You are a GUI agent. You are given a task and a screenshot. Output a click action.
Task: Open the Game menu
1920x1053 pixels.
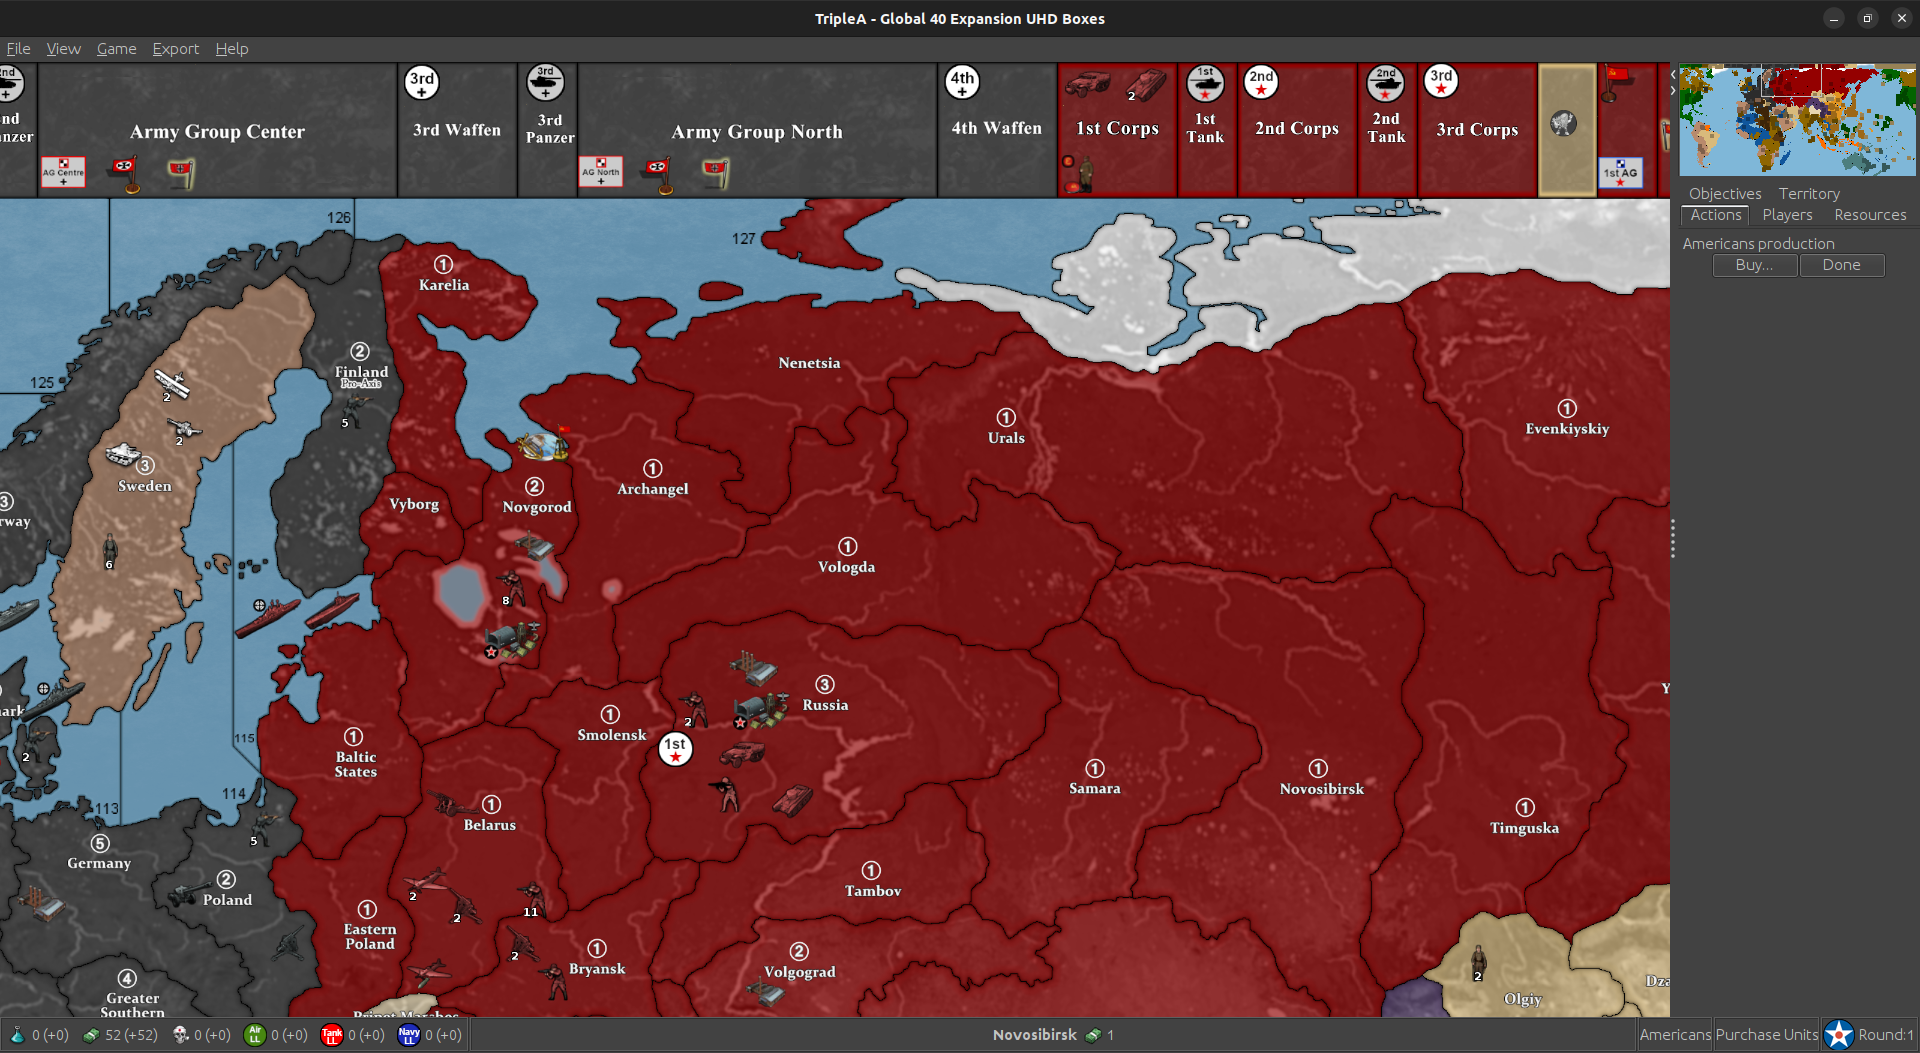pyautogui.click(x=116, y=48)
